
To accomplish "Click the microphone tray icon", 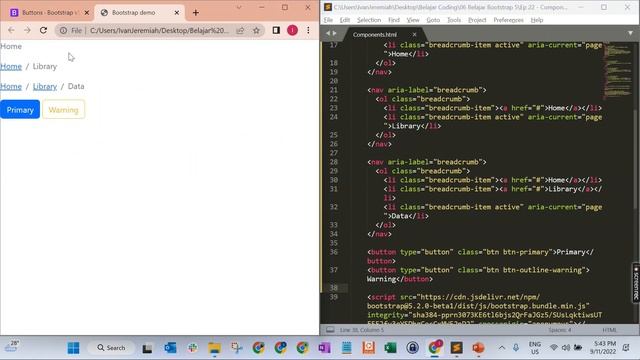I will 516,348.
